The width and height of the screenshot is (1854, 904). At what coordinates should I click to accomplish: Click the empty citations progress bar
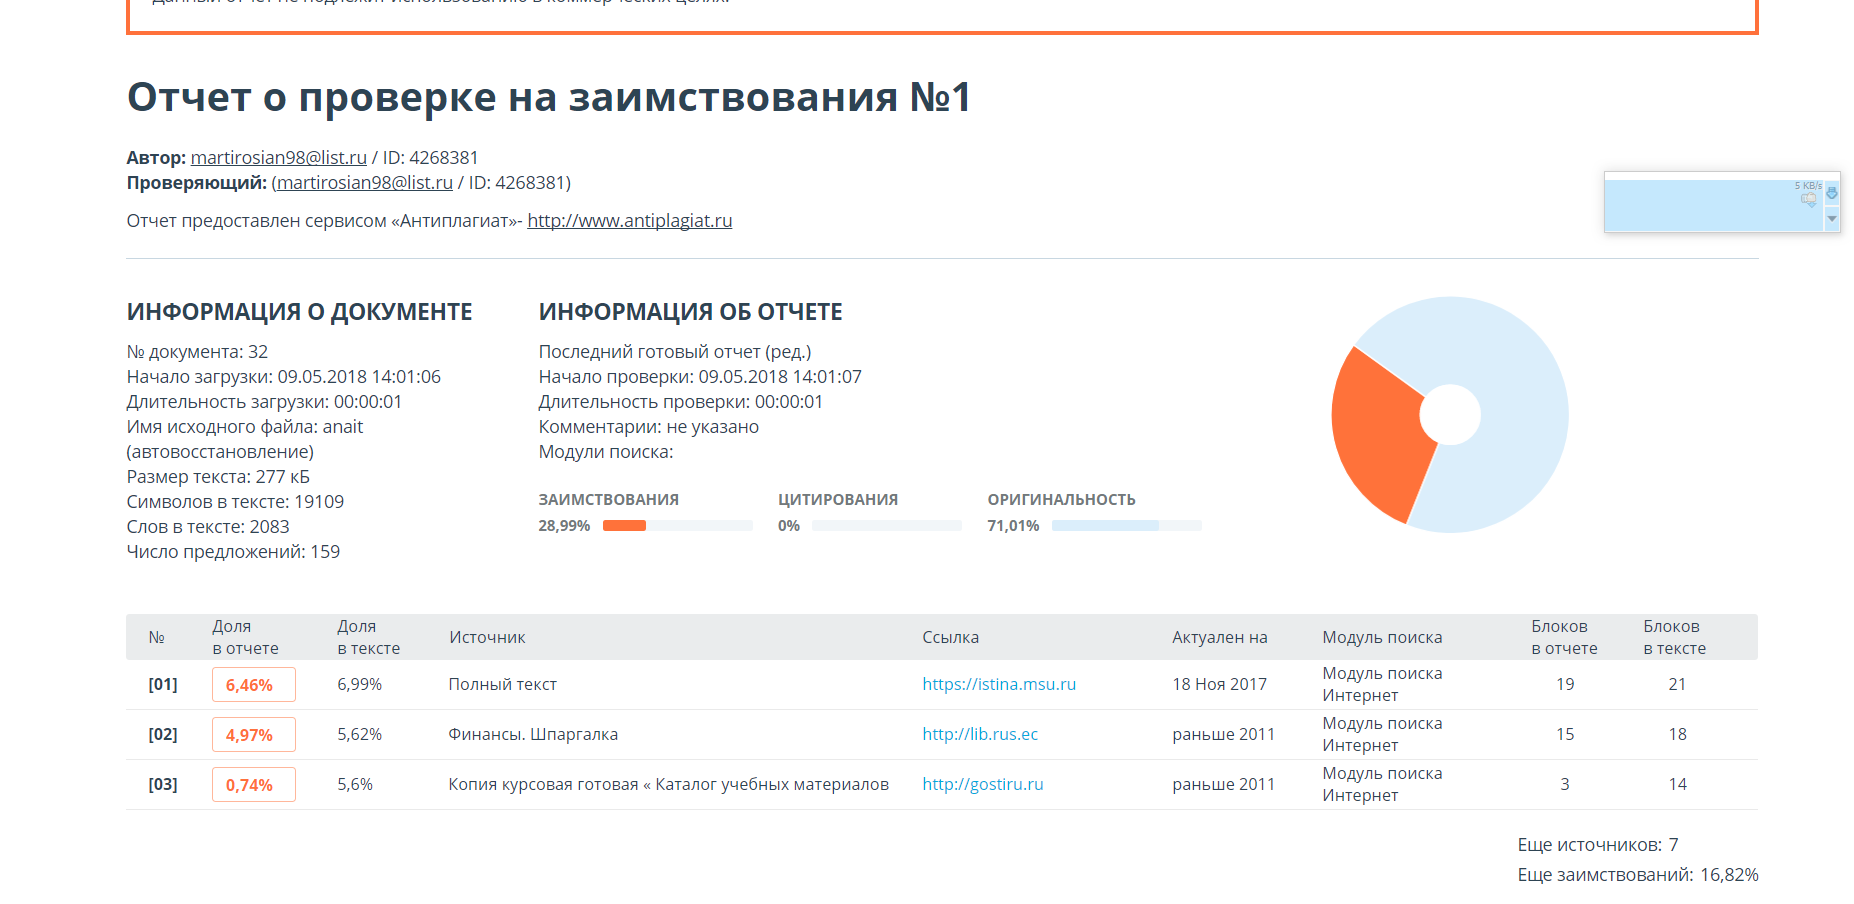[886, 526]
